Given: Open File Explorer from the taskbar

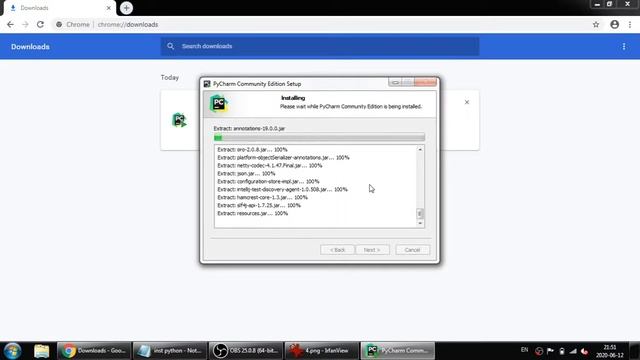Looking at the screenshot, I should (41, 351).
